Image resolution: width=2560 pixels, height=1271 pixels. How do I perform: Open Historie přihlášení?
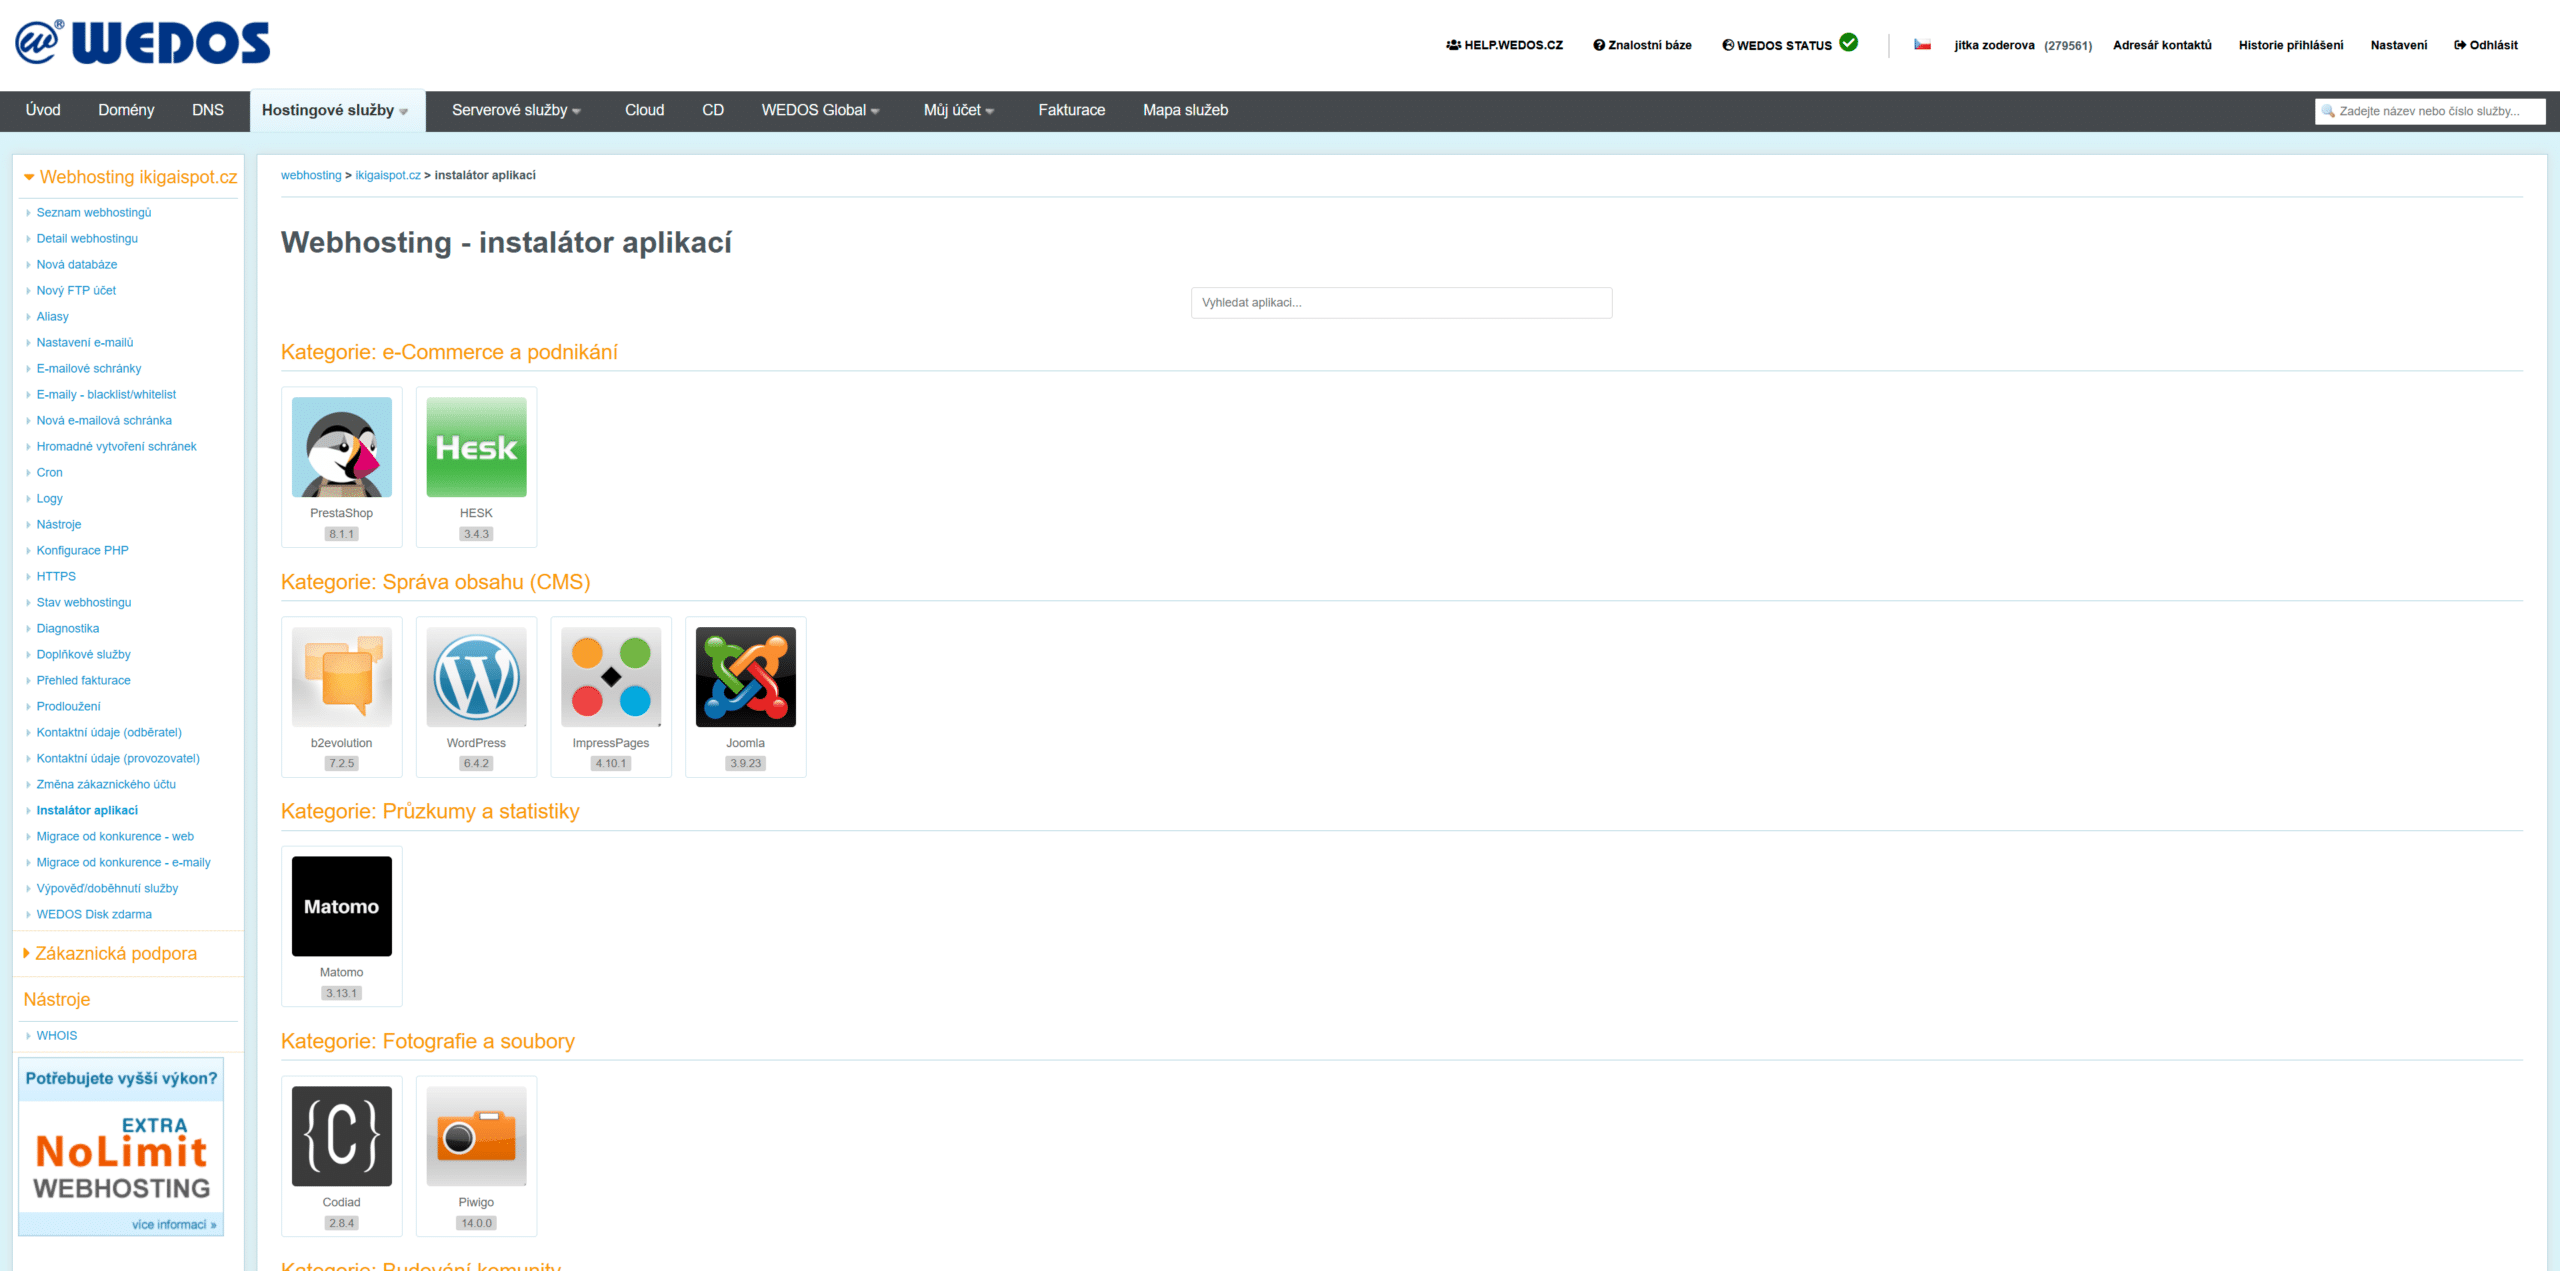tap(2290, 45)
